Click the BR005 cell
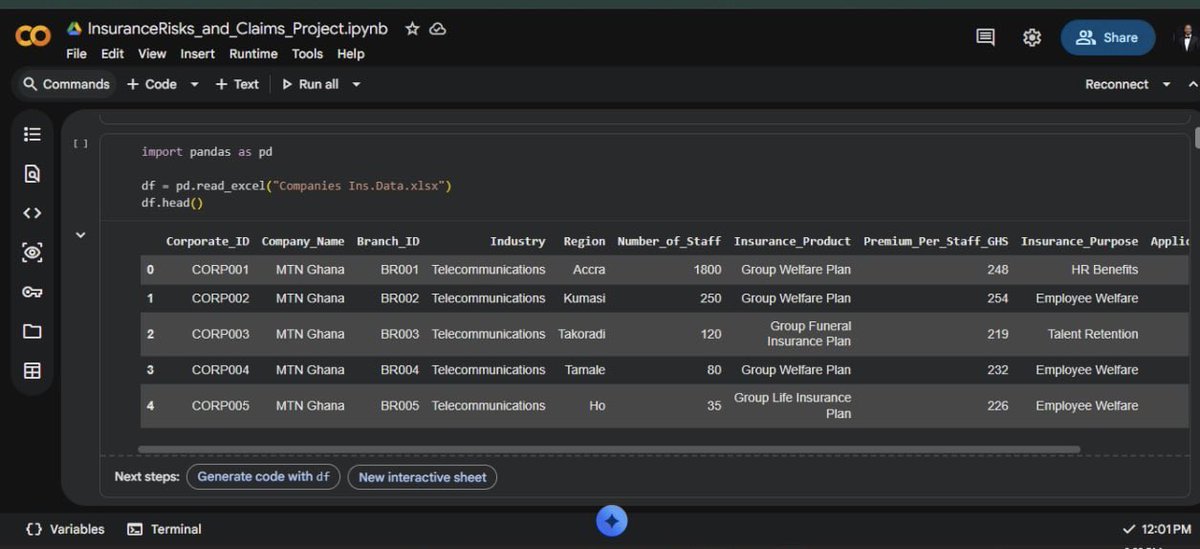Image resolution: width=1200 pixels, height=549 pixels. pos(400,406)
